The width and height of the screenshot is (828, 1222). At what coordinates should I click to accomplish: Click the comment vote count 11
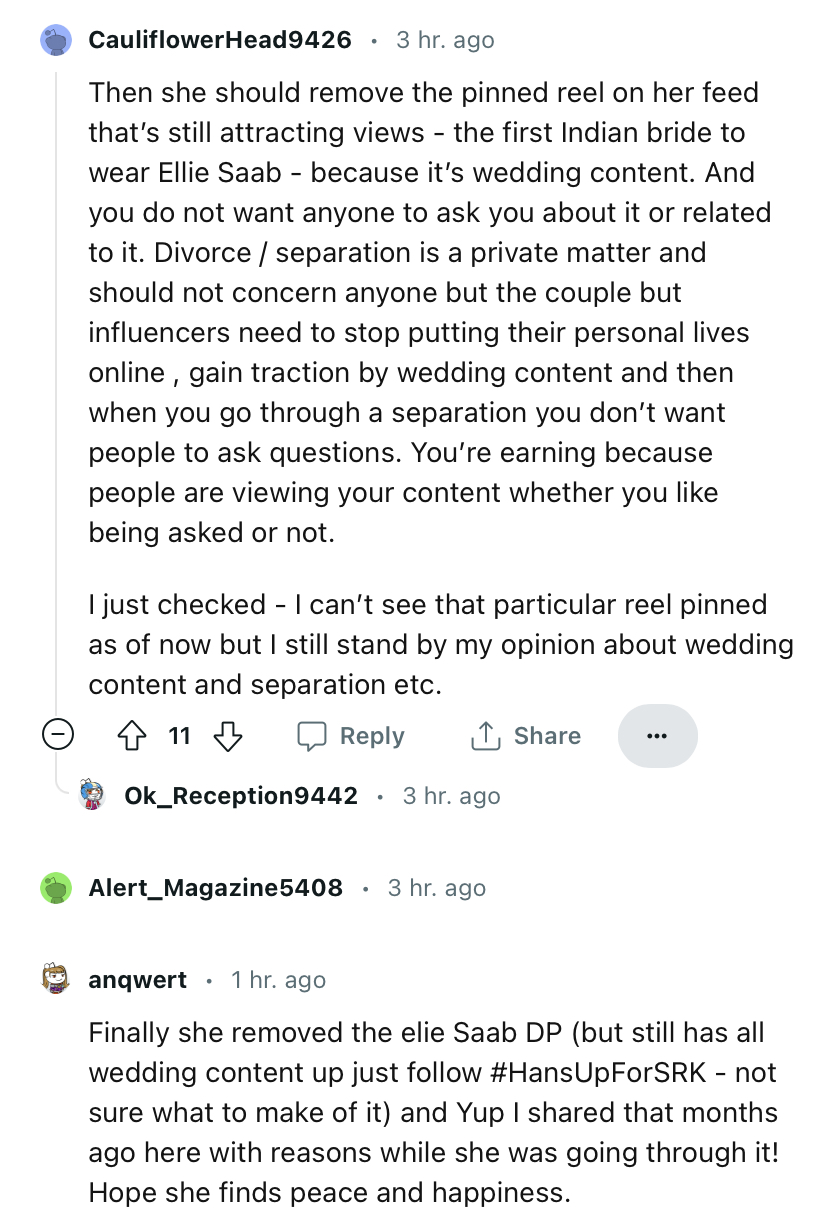179,737
